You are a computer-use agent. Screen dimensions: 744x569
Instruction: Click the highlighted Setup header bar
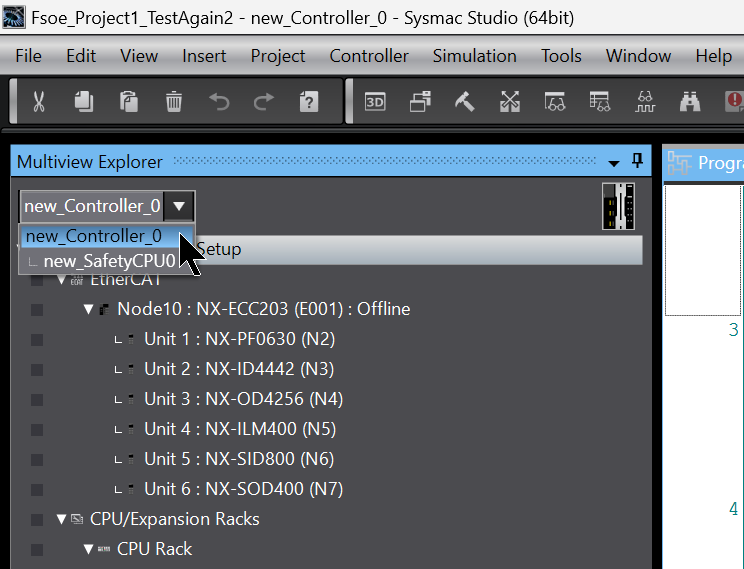(x=419, y=250)
